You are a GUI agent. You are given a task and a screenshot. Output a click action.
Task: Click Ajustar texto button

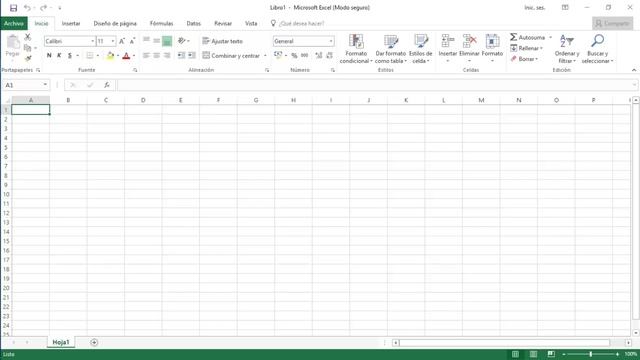click(x=222, y=41)
